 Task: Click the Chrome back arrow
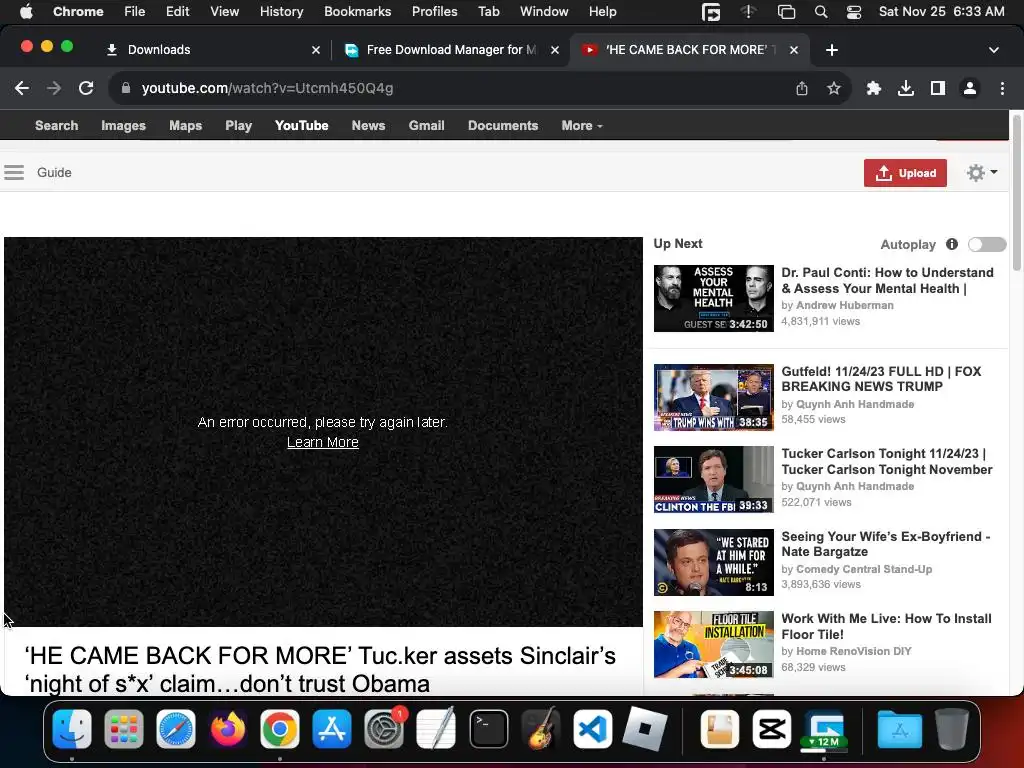click(22, 88)
